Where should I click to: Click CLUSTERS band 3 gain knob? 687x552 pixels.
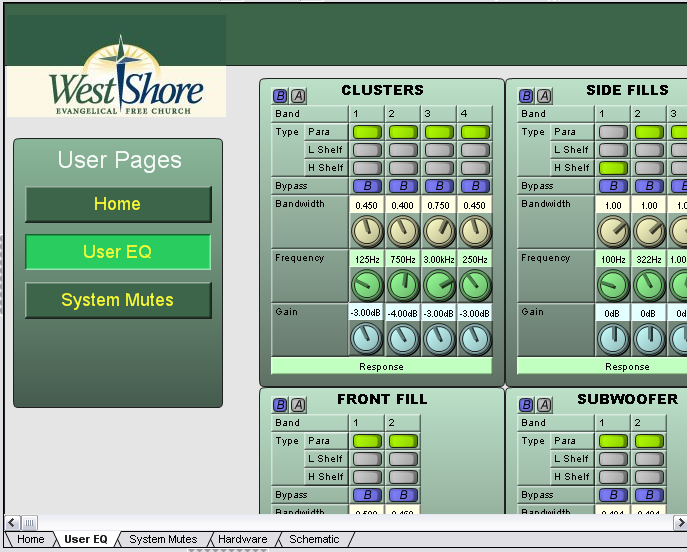439,339
